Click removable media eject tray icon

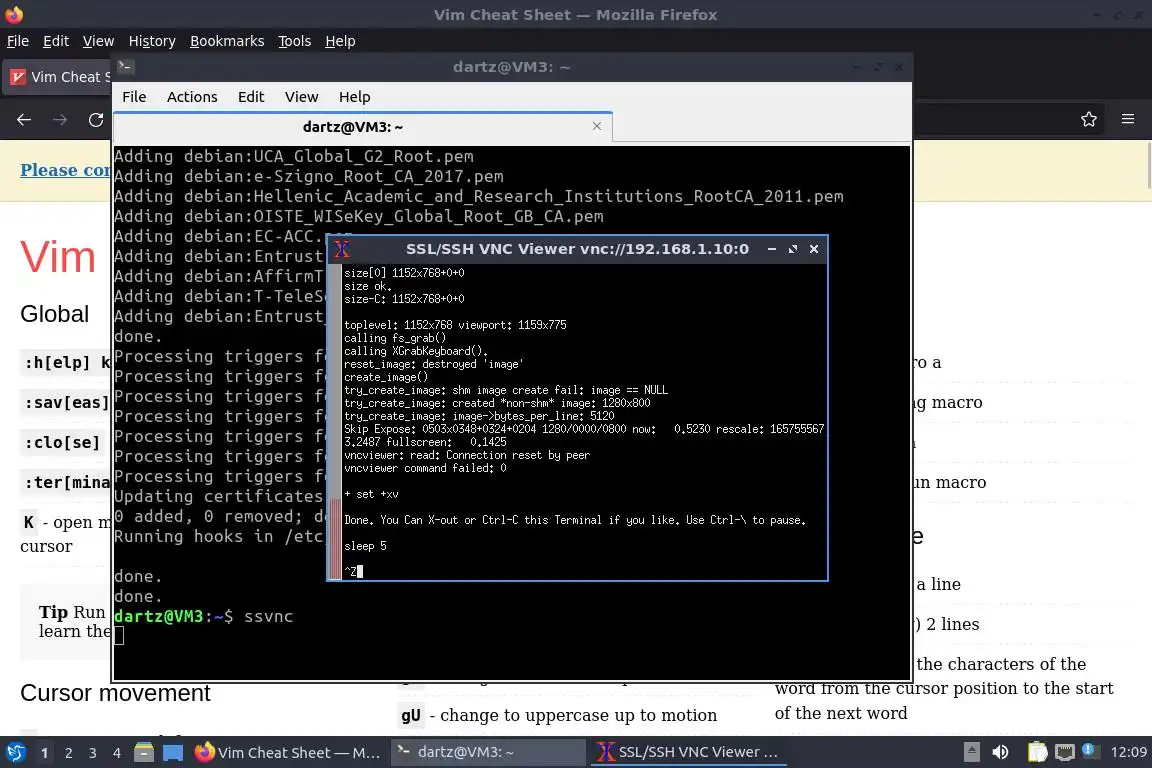point(971,753)
